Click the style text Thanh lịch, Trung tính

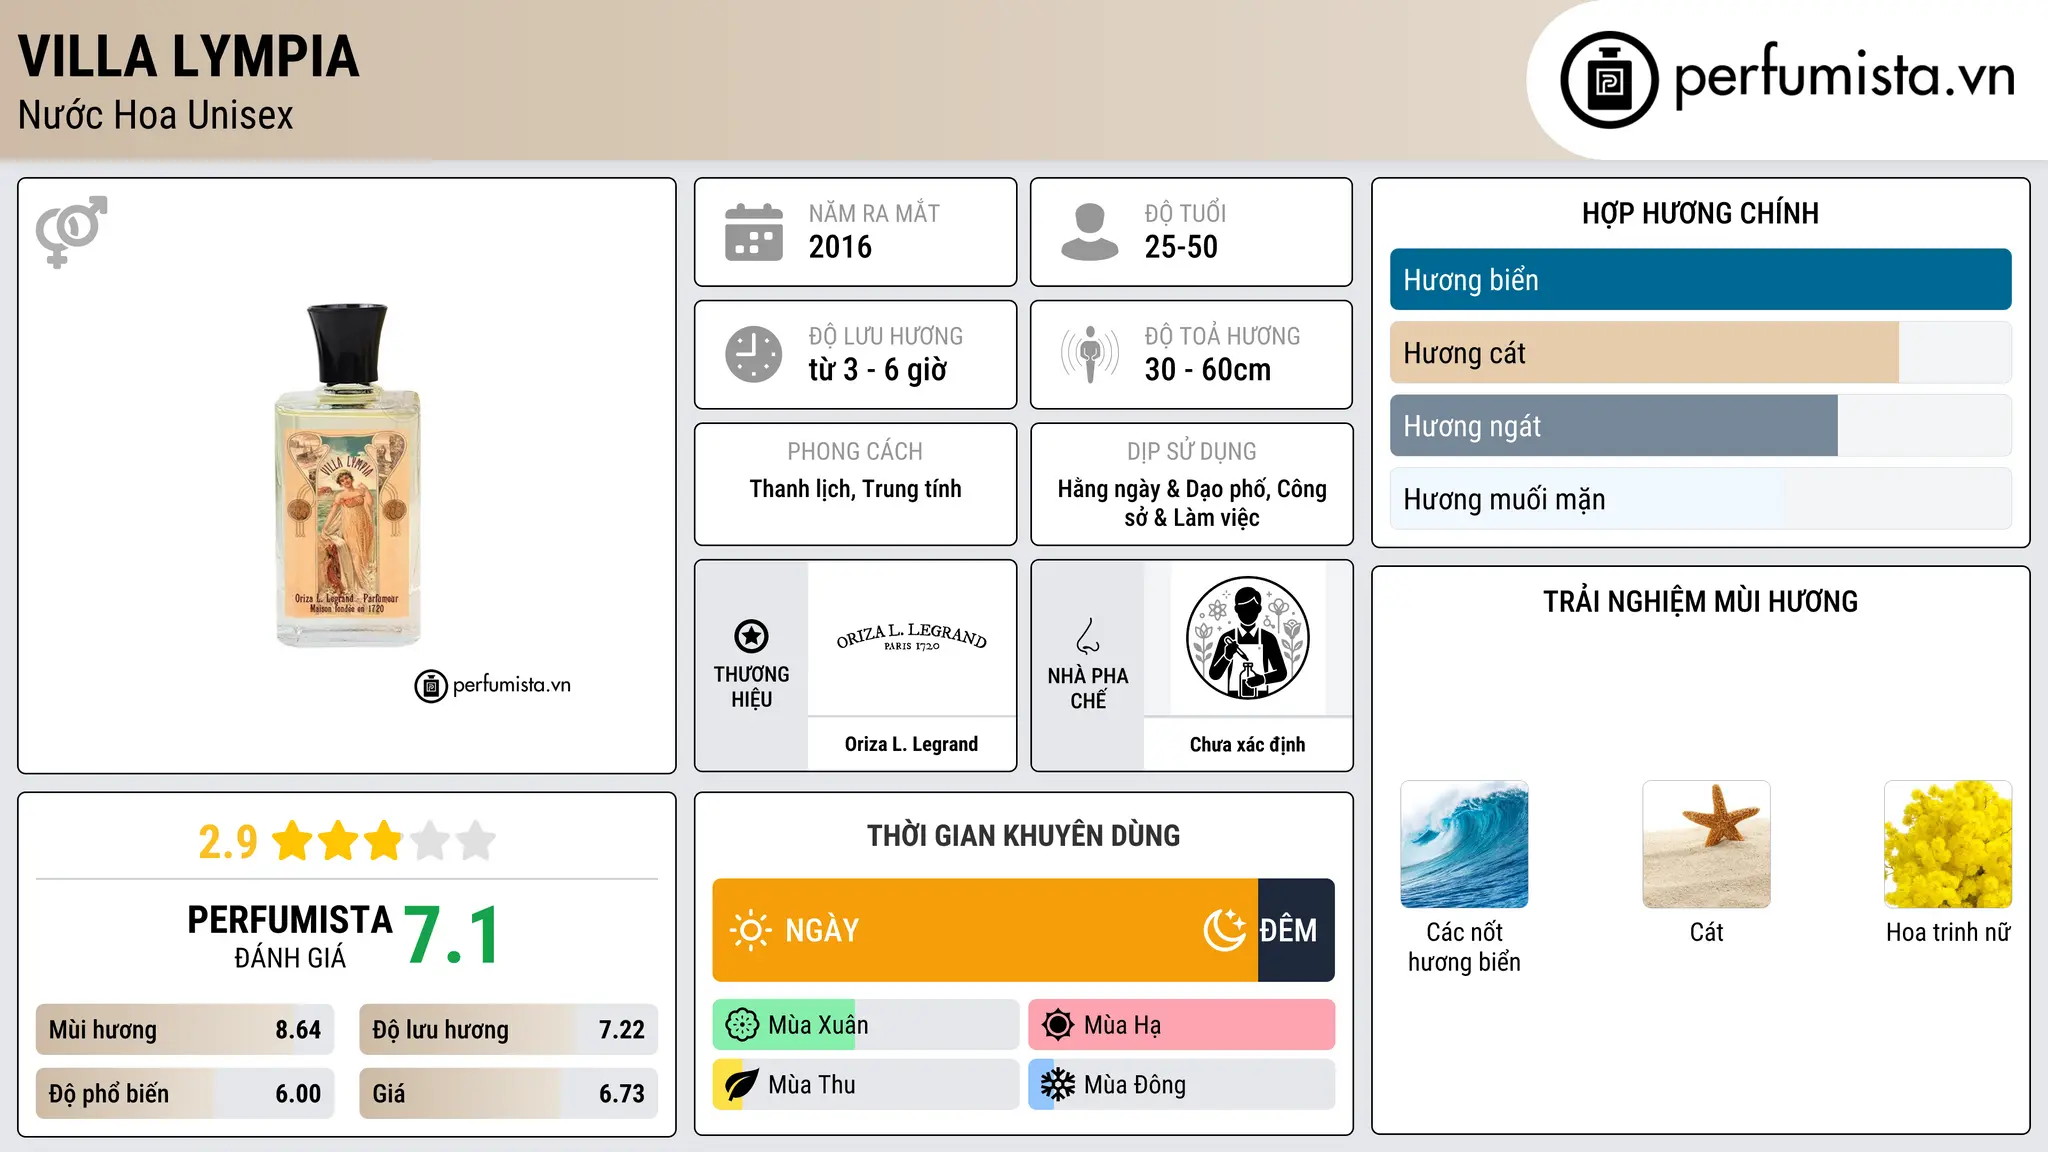tap(856, 489)
